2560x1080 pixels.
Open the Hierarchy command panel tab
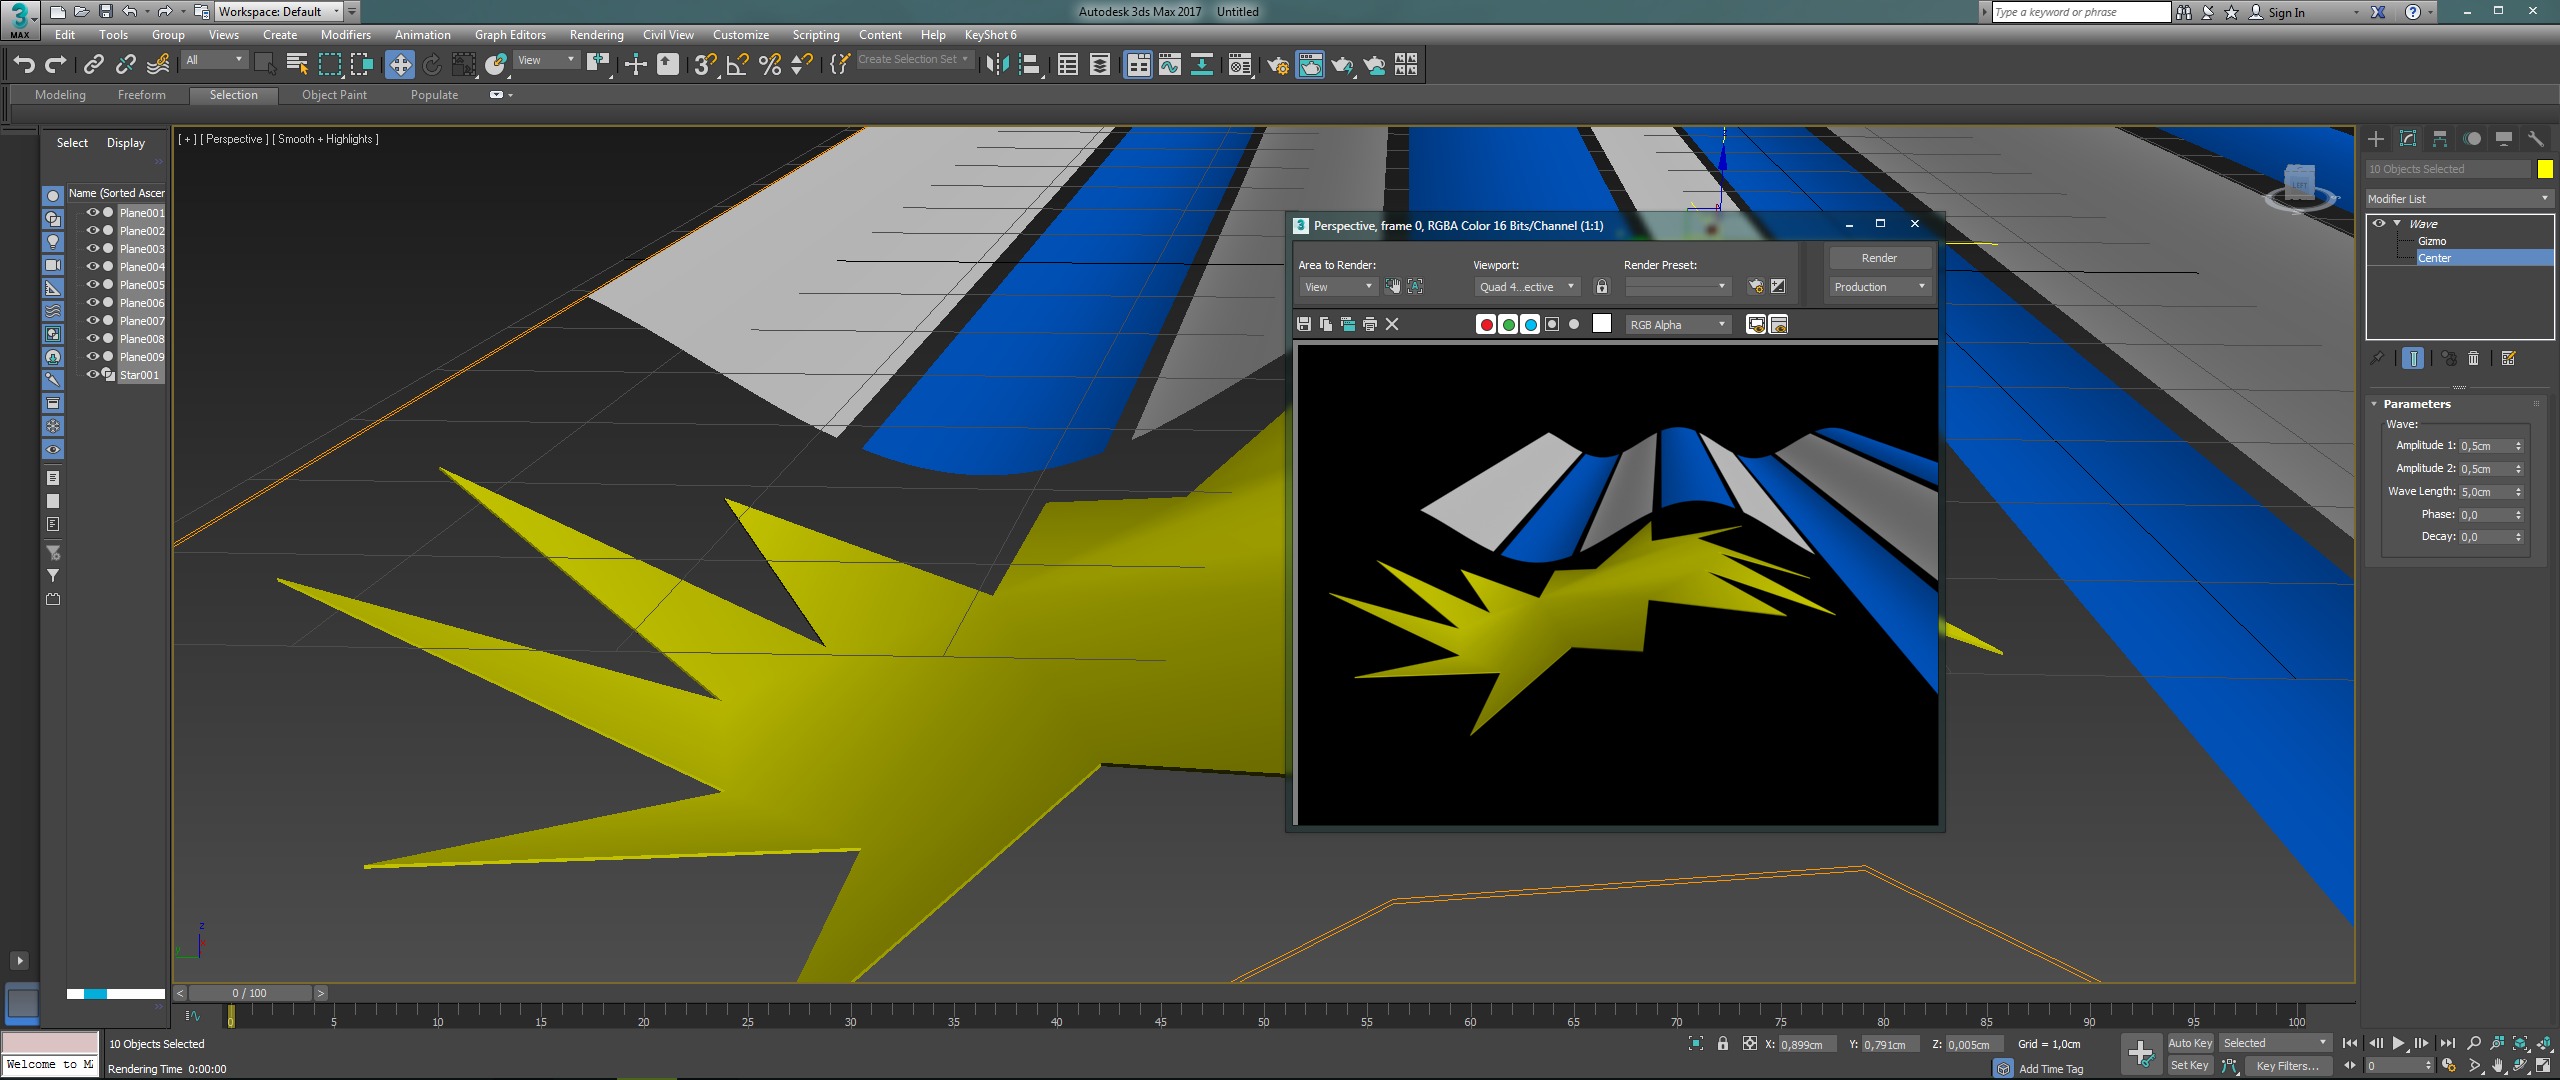pyautogui.click(x=2440, y=139)
